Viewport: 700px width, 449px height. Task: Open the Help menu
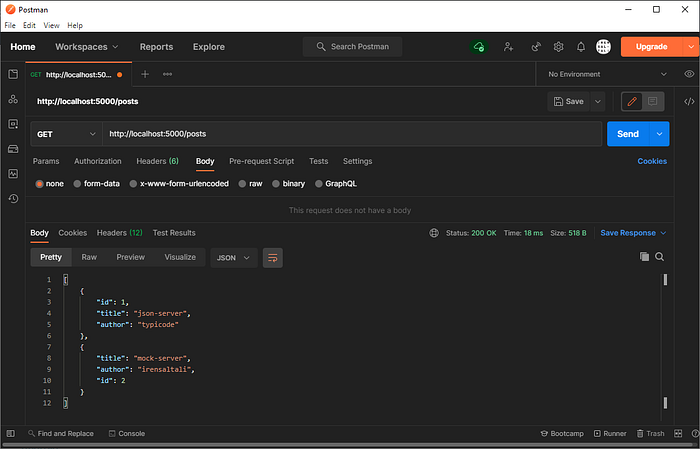pyautogui.click(x=75, y=25)
